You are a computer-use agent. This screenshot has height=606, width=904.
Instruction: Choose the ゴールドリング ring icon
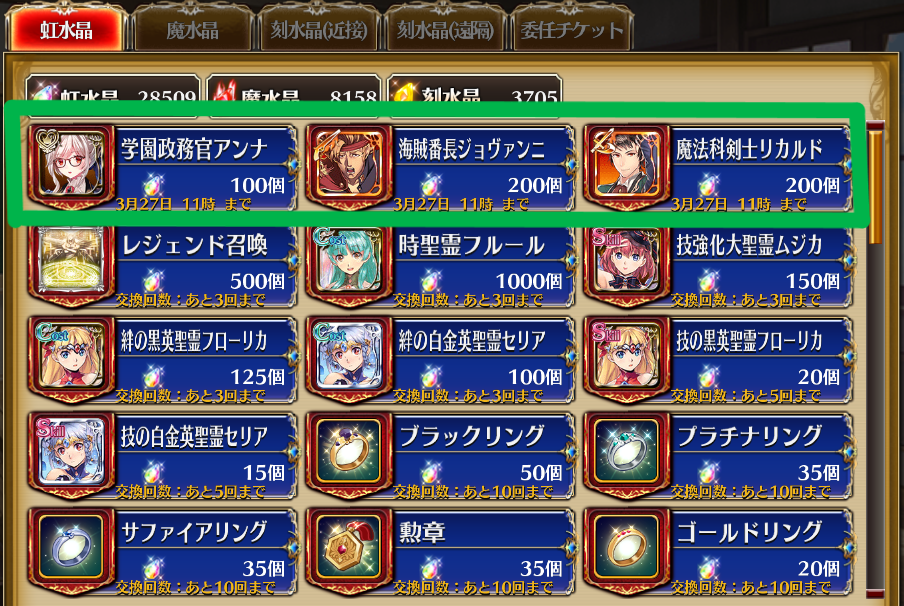pyautogui.click(x=627, y=547)
